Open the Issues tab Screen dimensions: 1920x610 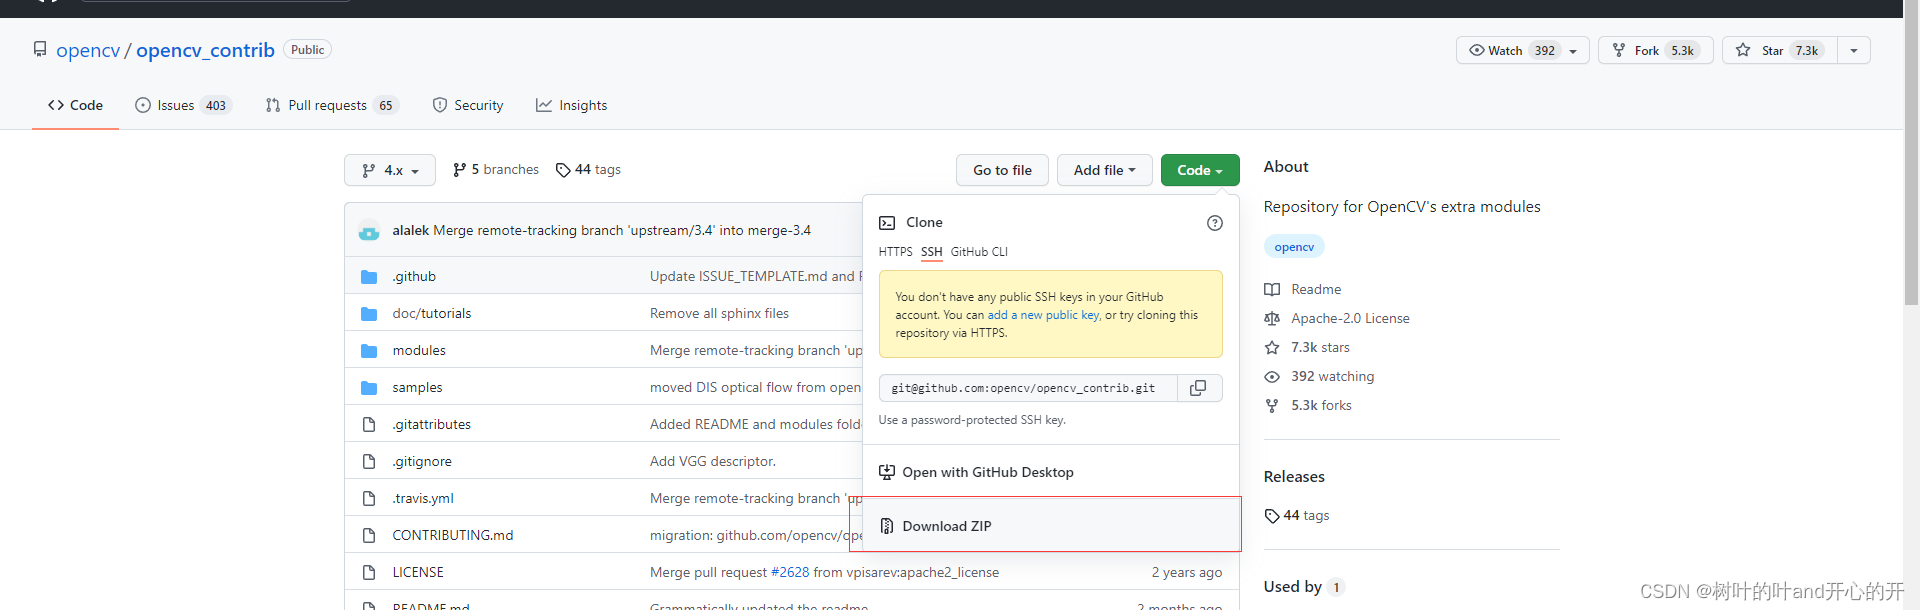[183, 105]
